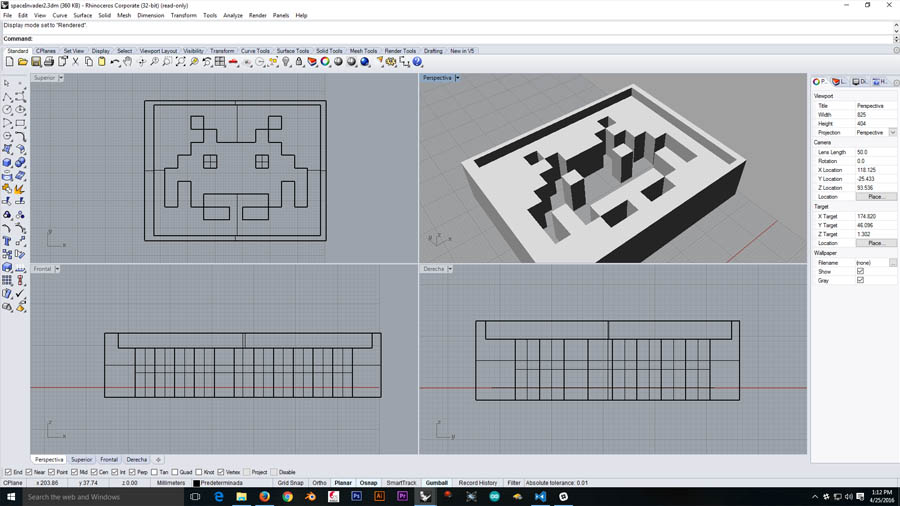Open the Superior viewport title dropdown arrow
The height and width of the screenshot is (506, 900).
[x=61, y=77]
